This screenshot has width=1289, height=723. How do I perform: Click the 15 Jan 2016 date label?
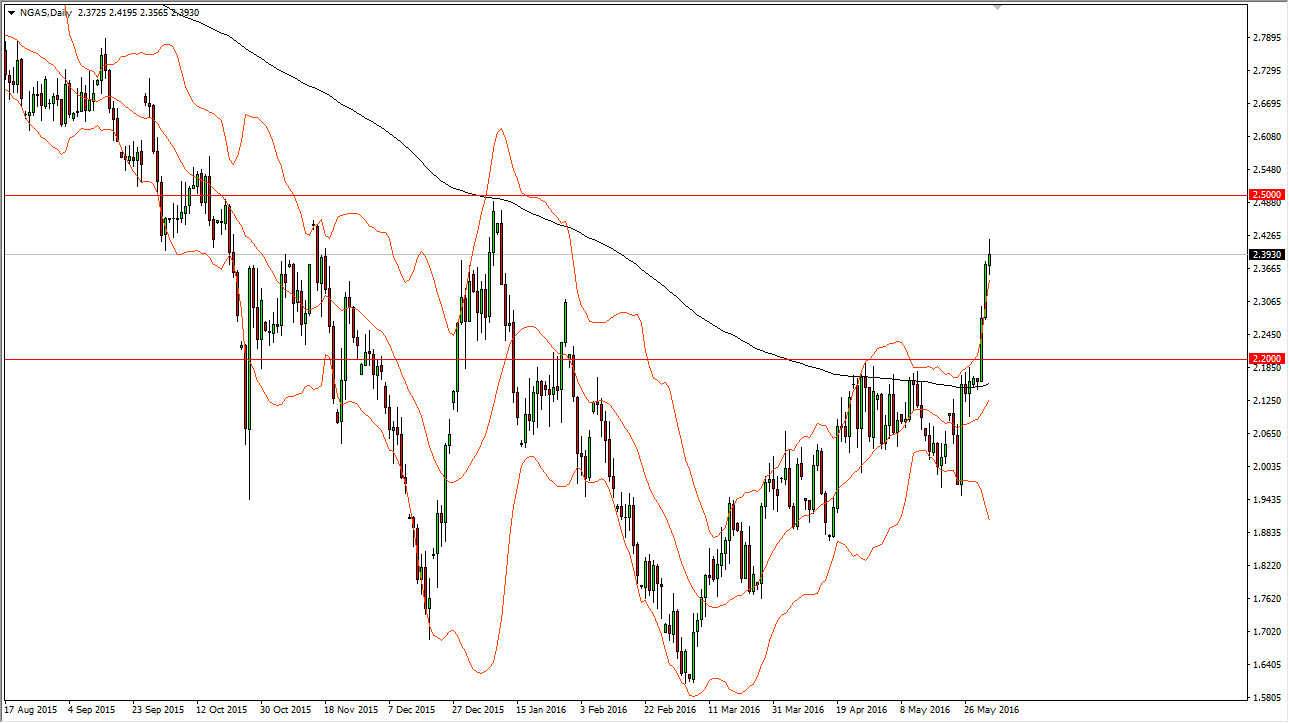click(543, 711)
